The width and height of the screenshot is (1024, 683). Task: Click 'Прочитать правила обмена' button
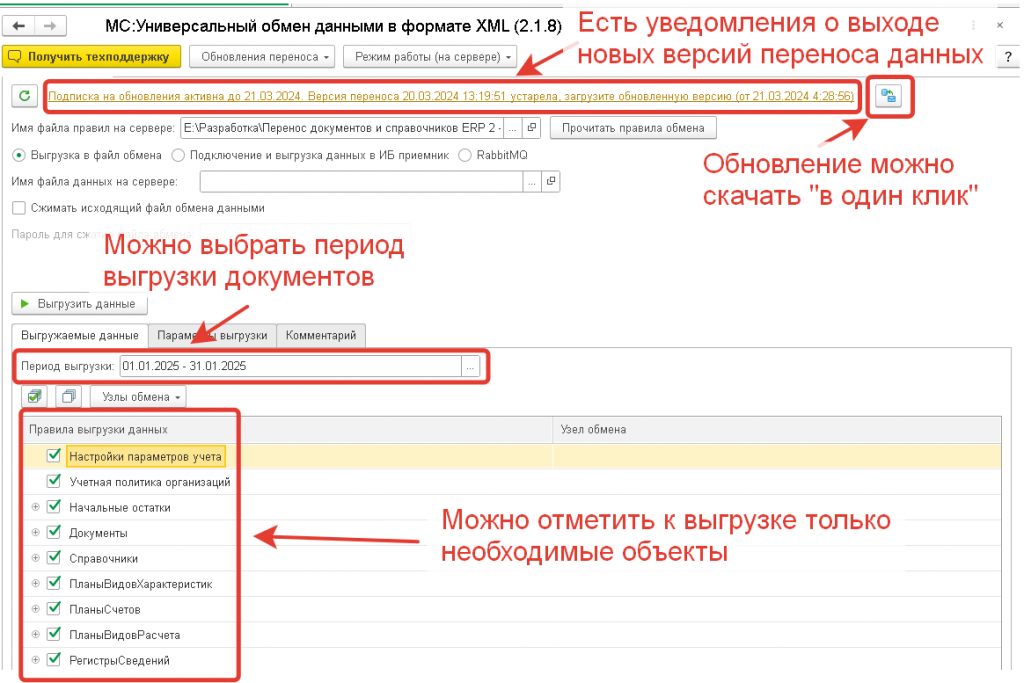633,128
